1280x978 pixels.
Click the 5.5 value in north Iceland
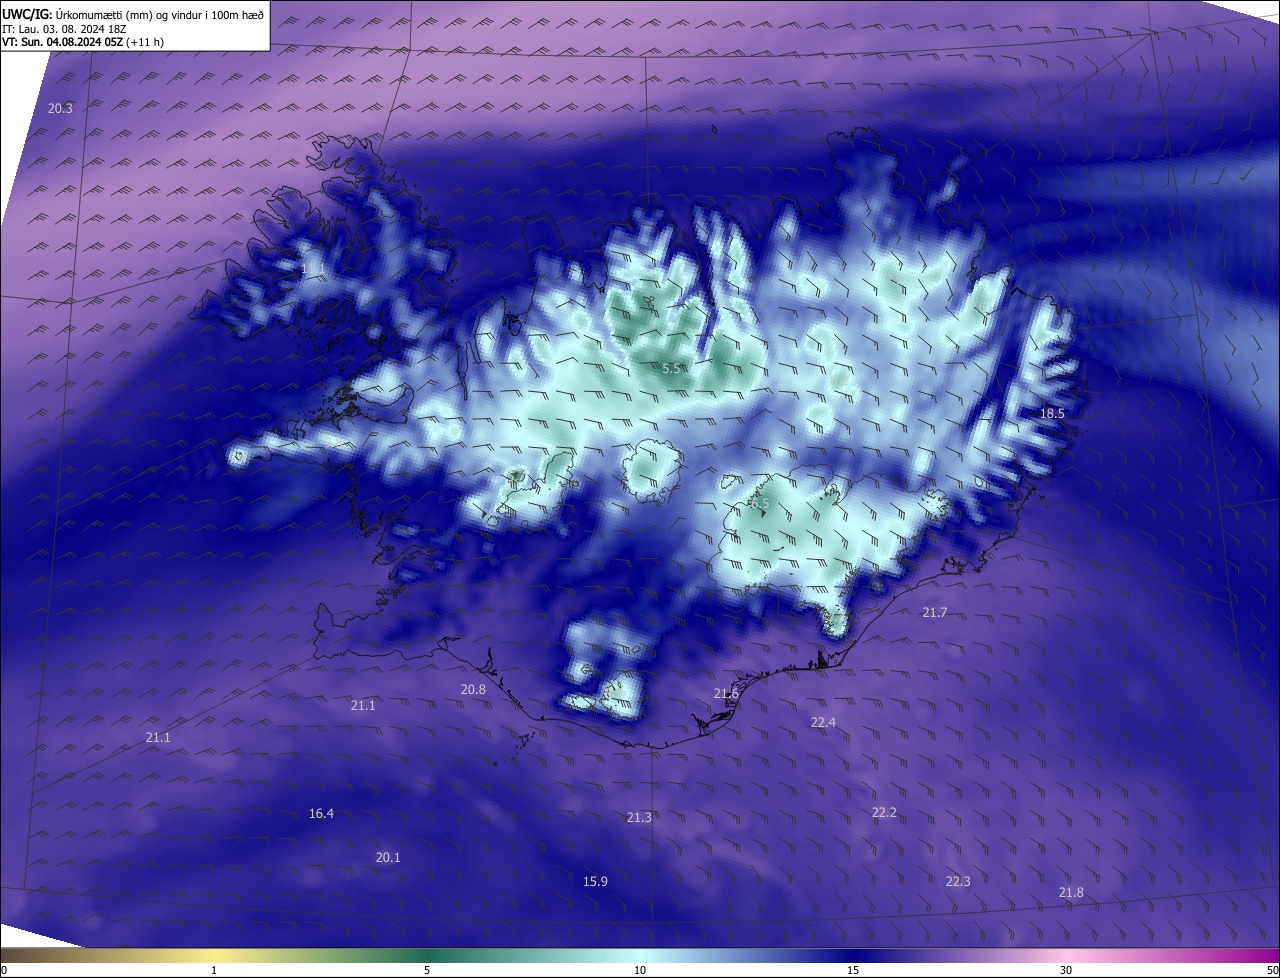[671, 369]
